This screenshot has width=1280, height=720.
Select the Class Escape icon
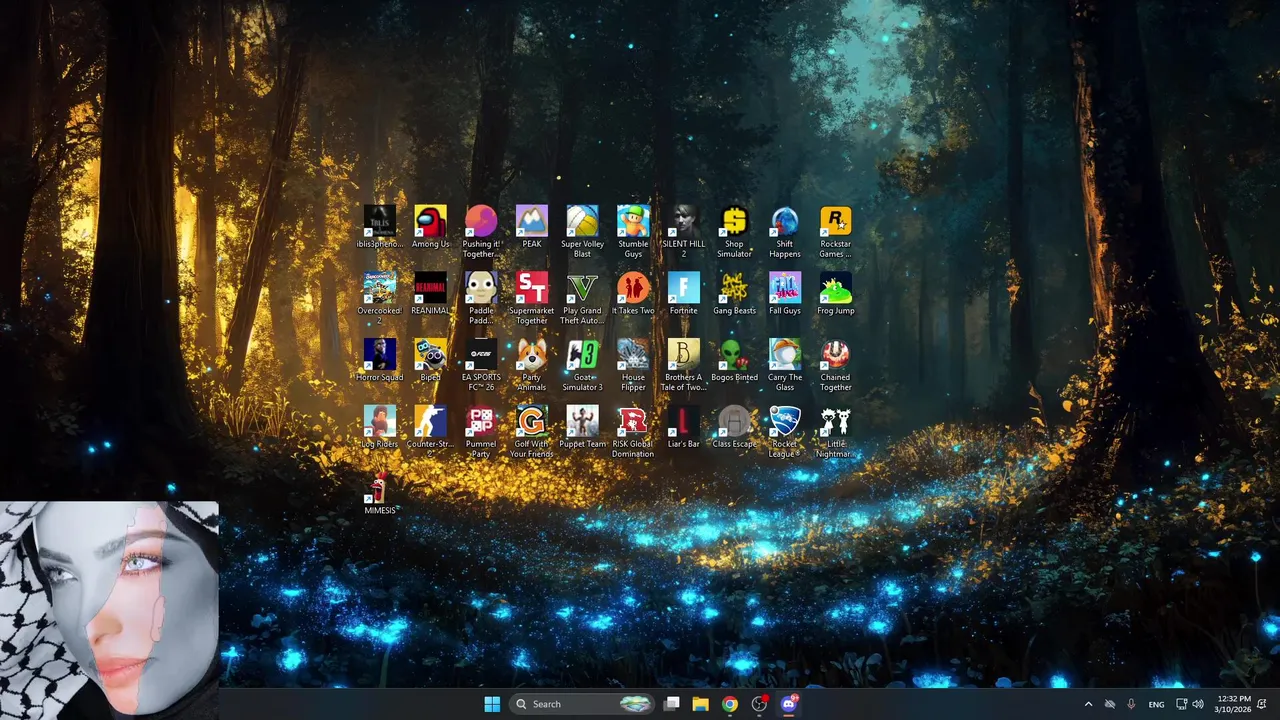734,427
